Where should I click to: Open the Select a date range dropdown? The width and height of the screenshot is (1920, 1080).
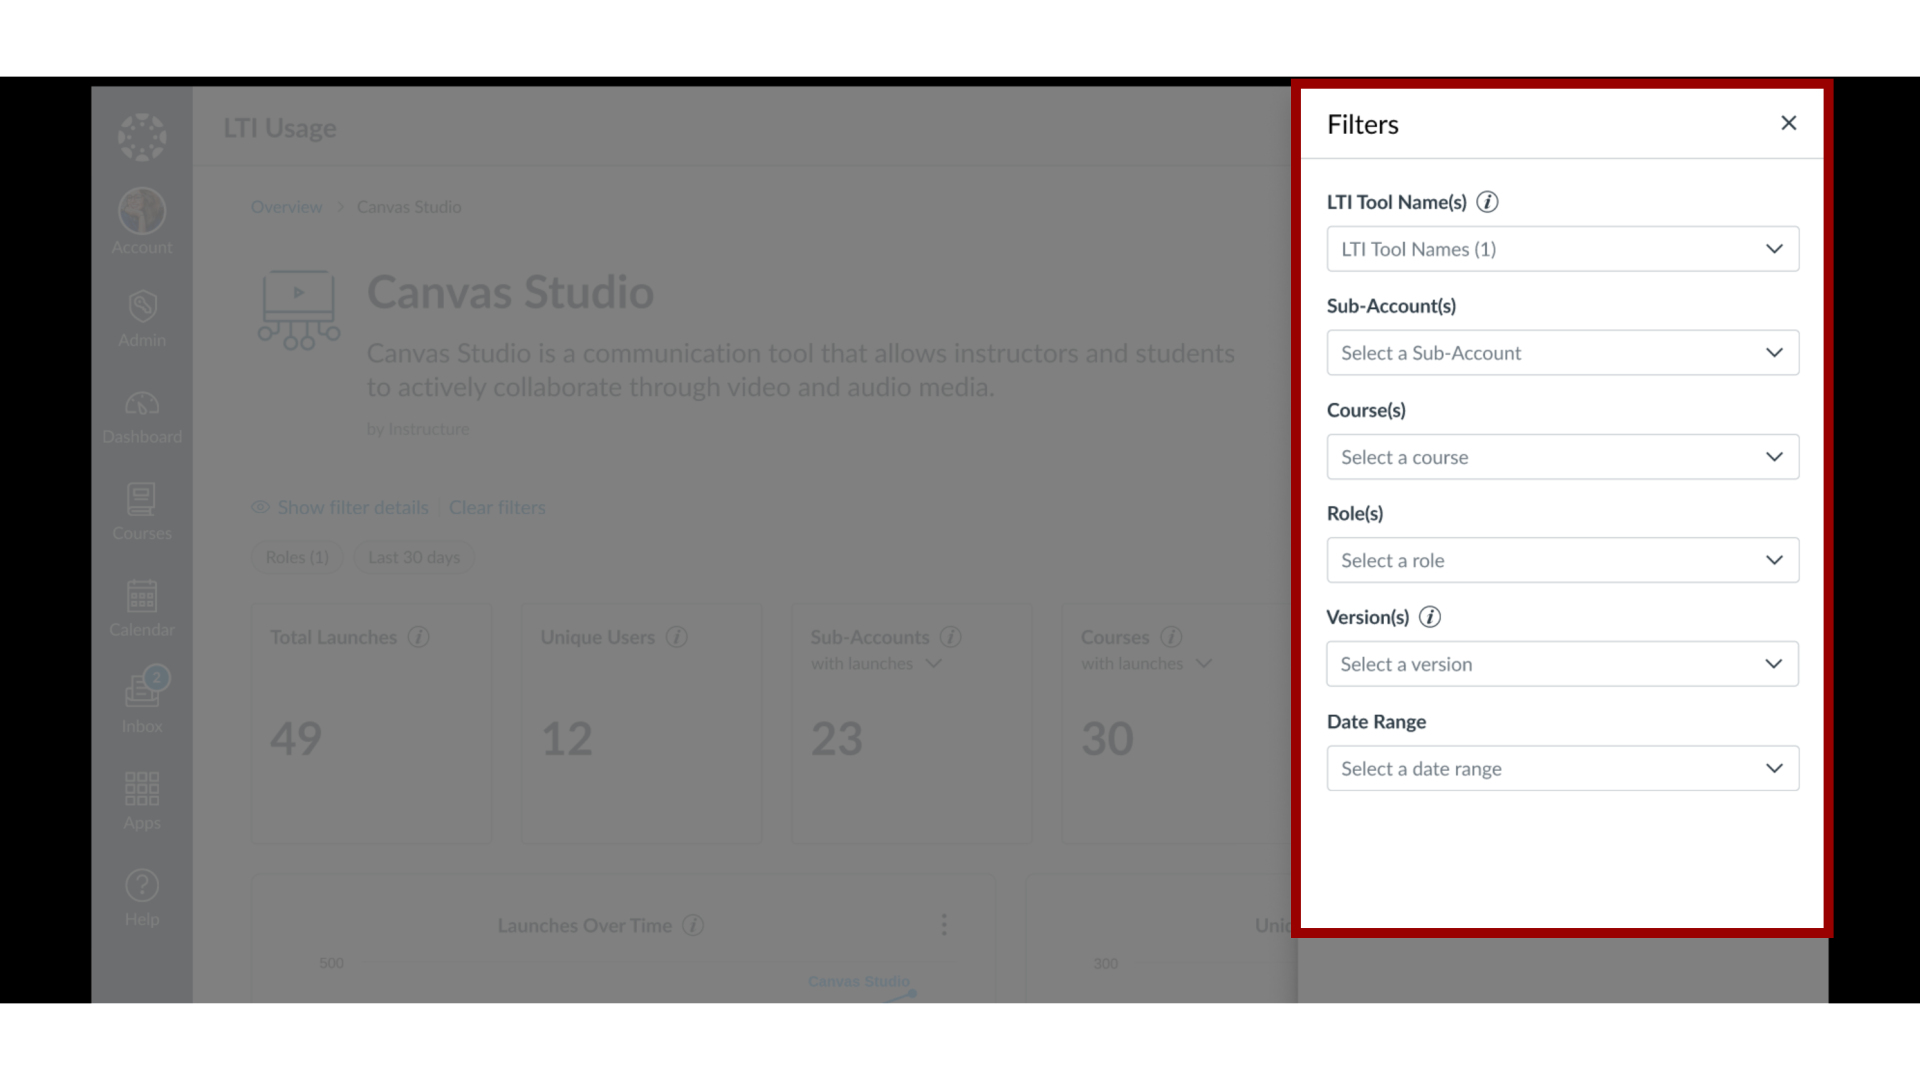(1562, 768)
